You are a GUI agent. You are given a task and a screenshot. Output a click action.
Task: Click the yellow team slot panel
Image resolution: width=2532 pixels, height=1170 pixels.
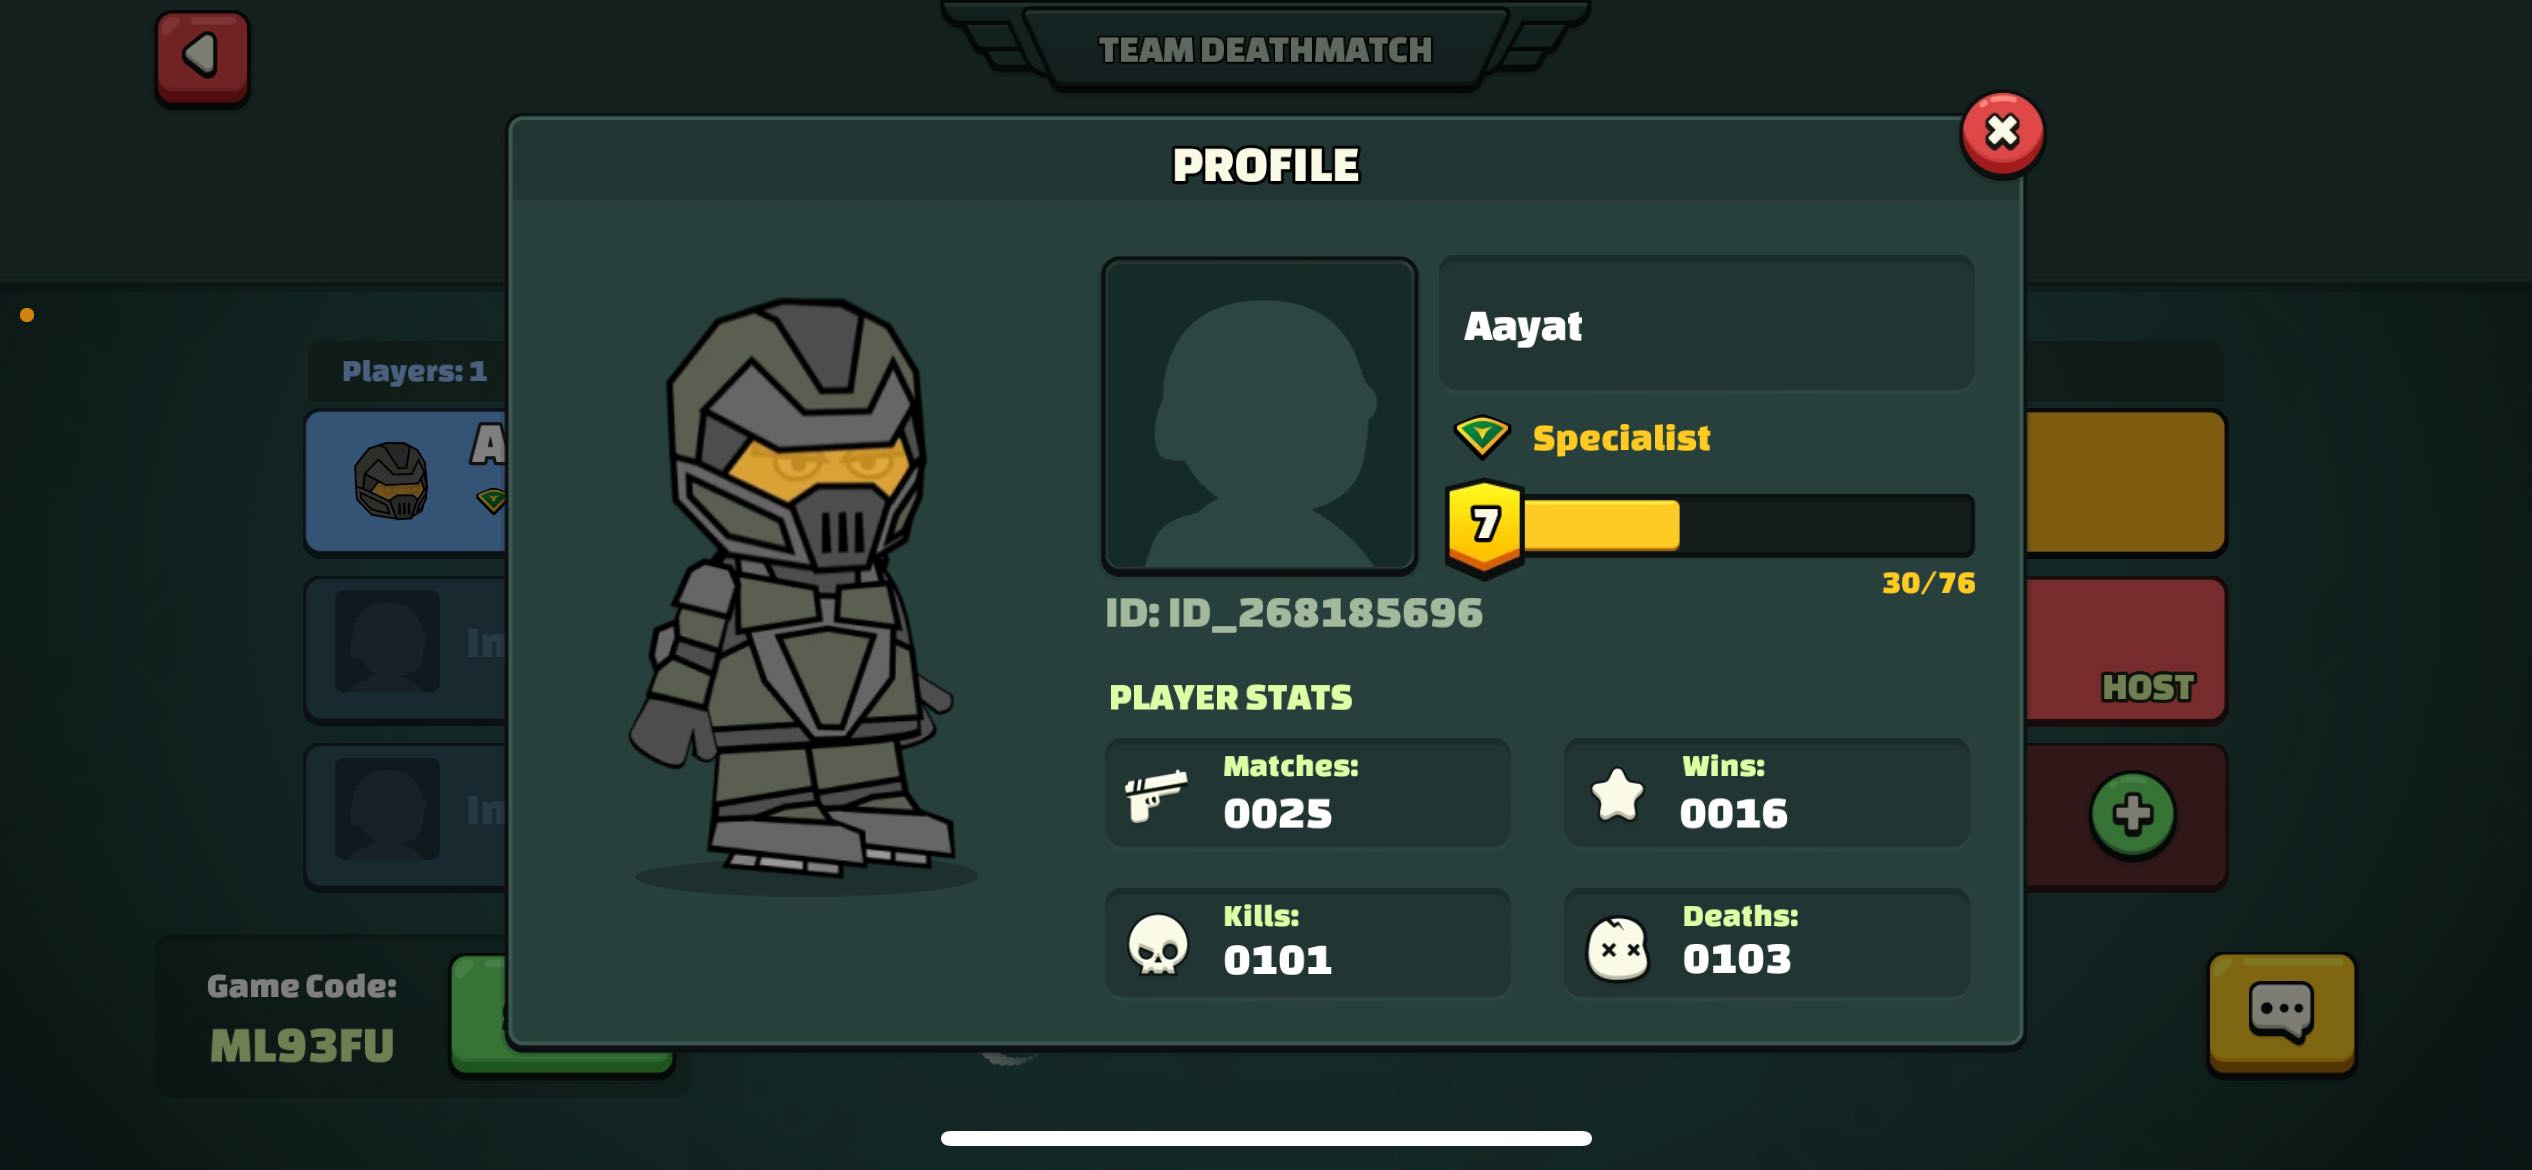[2126, 482]
